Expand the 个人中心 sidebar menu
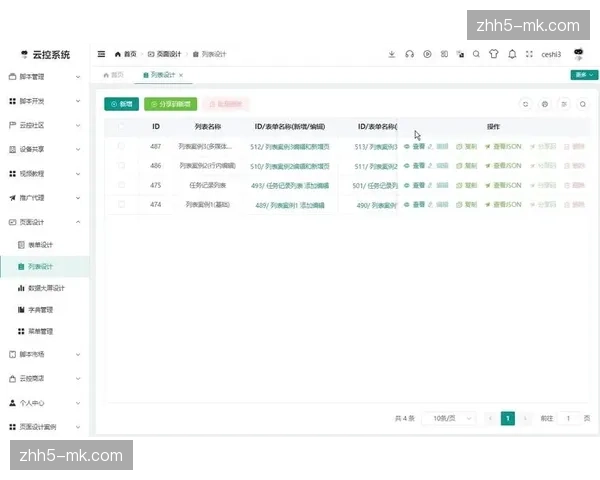The image size is (600, 480). (x=44, y=403)
